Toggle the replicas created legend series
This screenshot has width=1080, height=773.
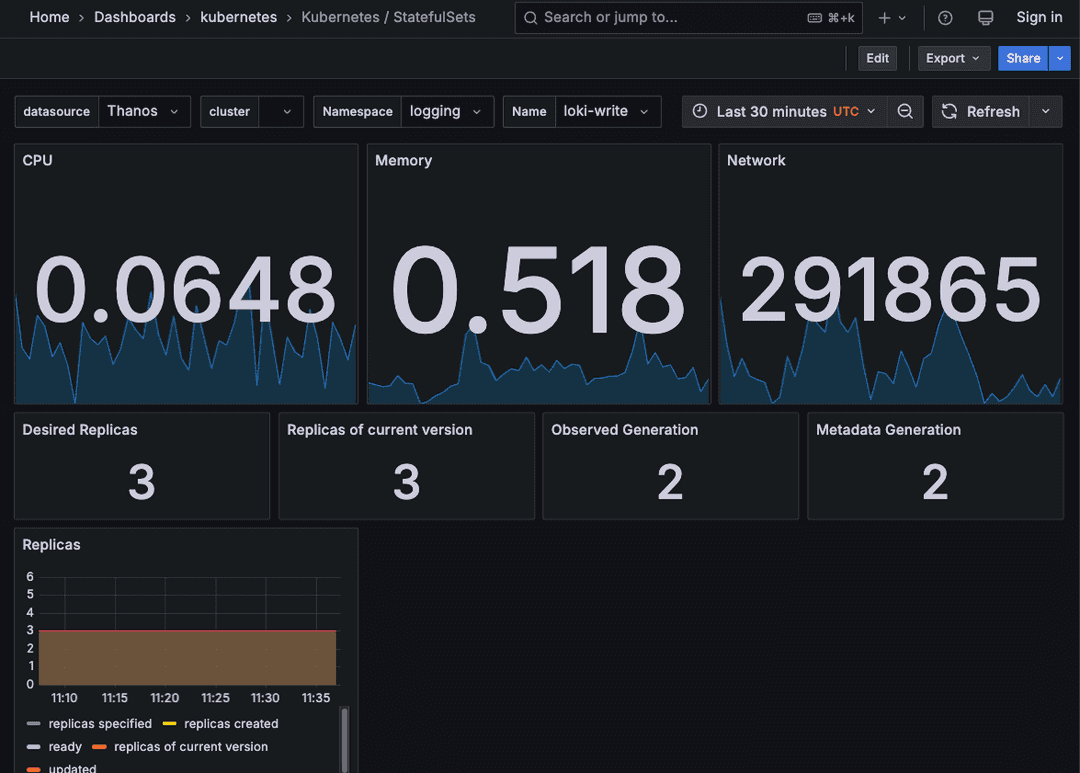pos(231,723)
